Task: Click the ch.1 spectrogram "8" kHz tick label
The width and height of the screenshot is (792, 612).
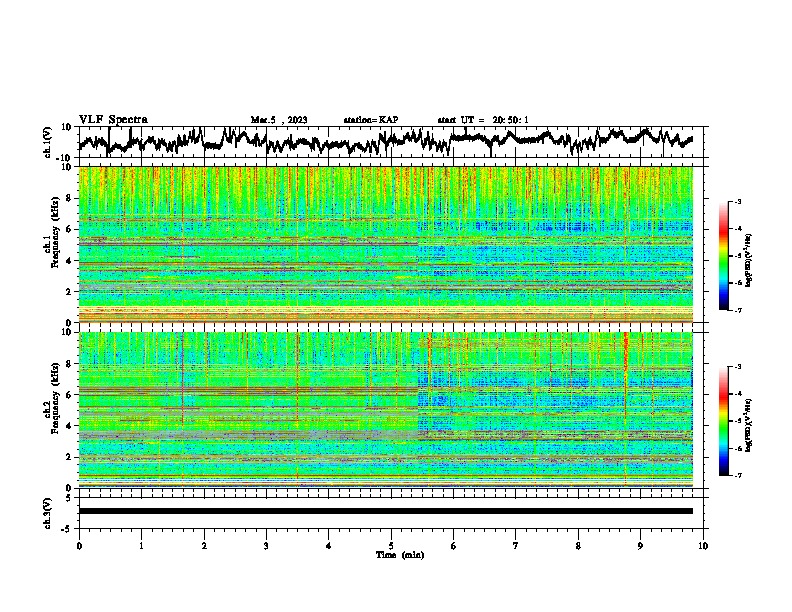Action: pyautogui.click(x=70, y=198)
